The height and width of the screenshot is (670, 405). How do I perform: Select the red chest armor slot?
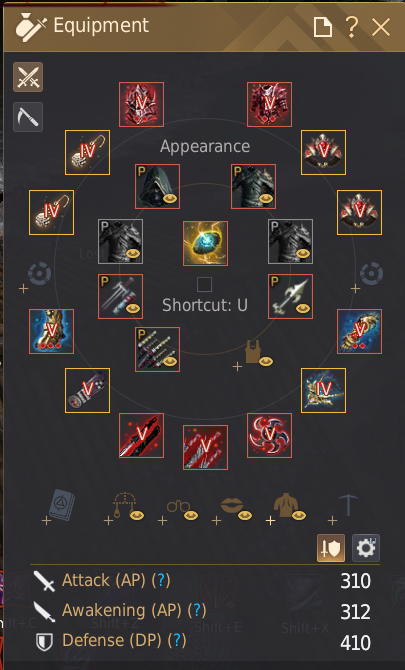coord(270,104)
